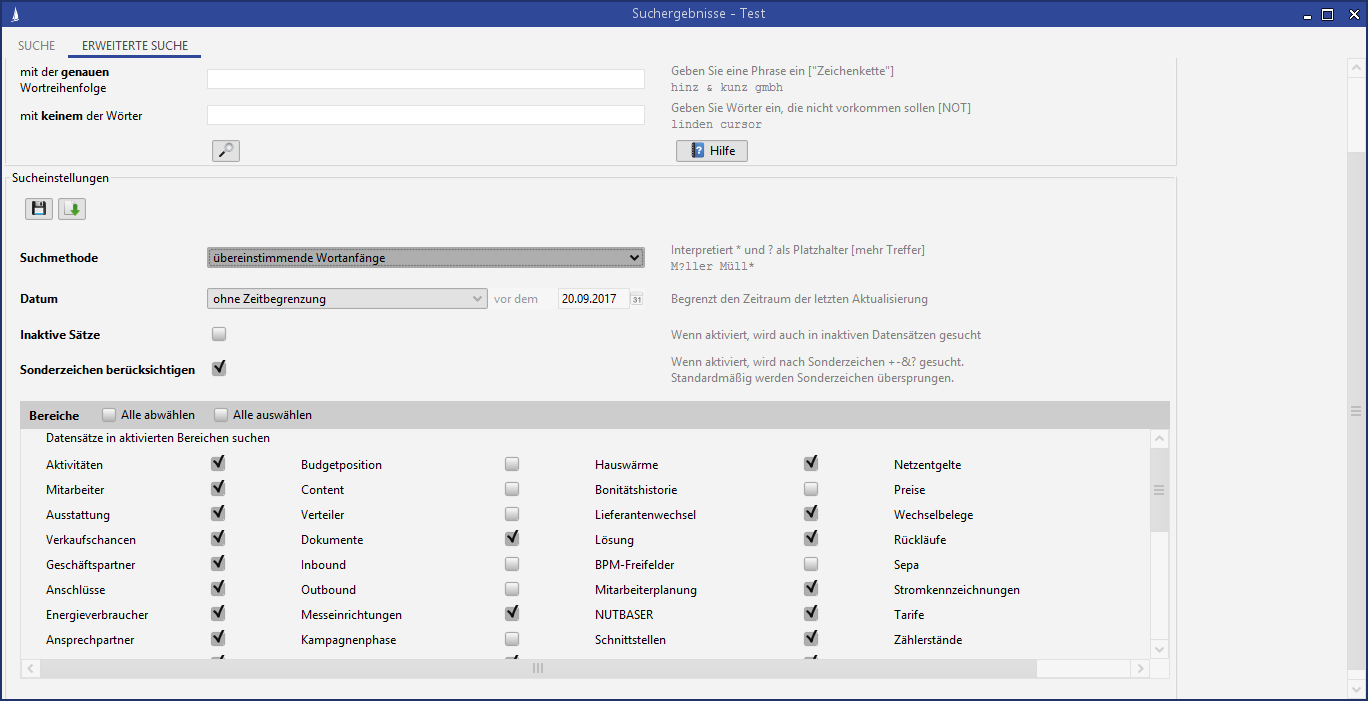Click the Bereiche horizontal scrollbar thumb
This screenshot has width=1368, height=701.
point(537,668)
